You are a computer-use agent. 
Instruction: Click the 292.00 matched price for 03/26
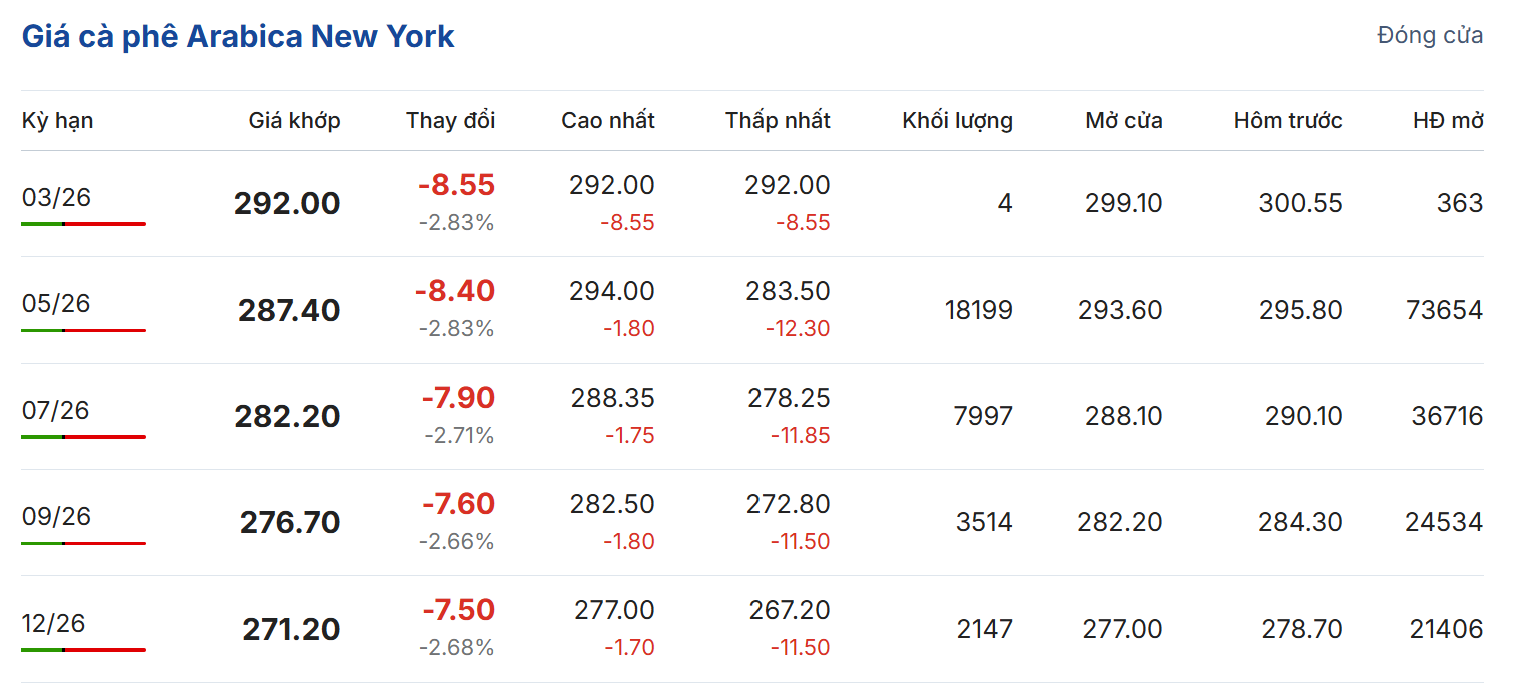287,204
